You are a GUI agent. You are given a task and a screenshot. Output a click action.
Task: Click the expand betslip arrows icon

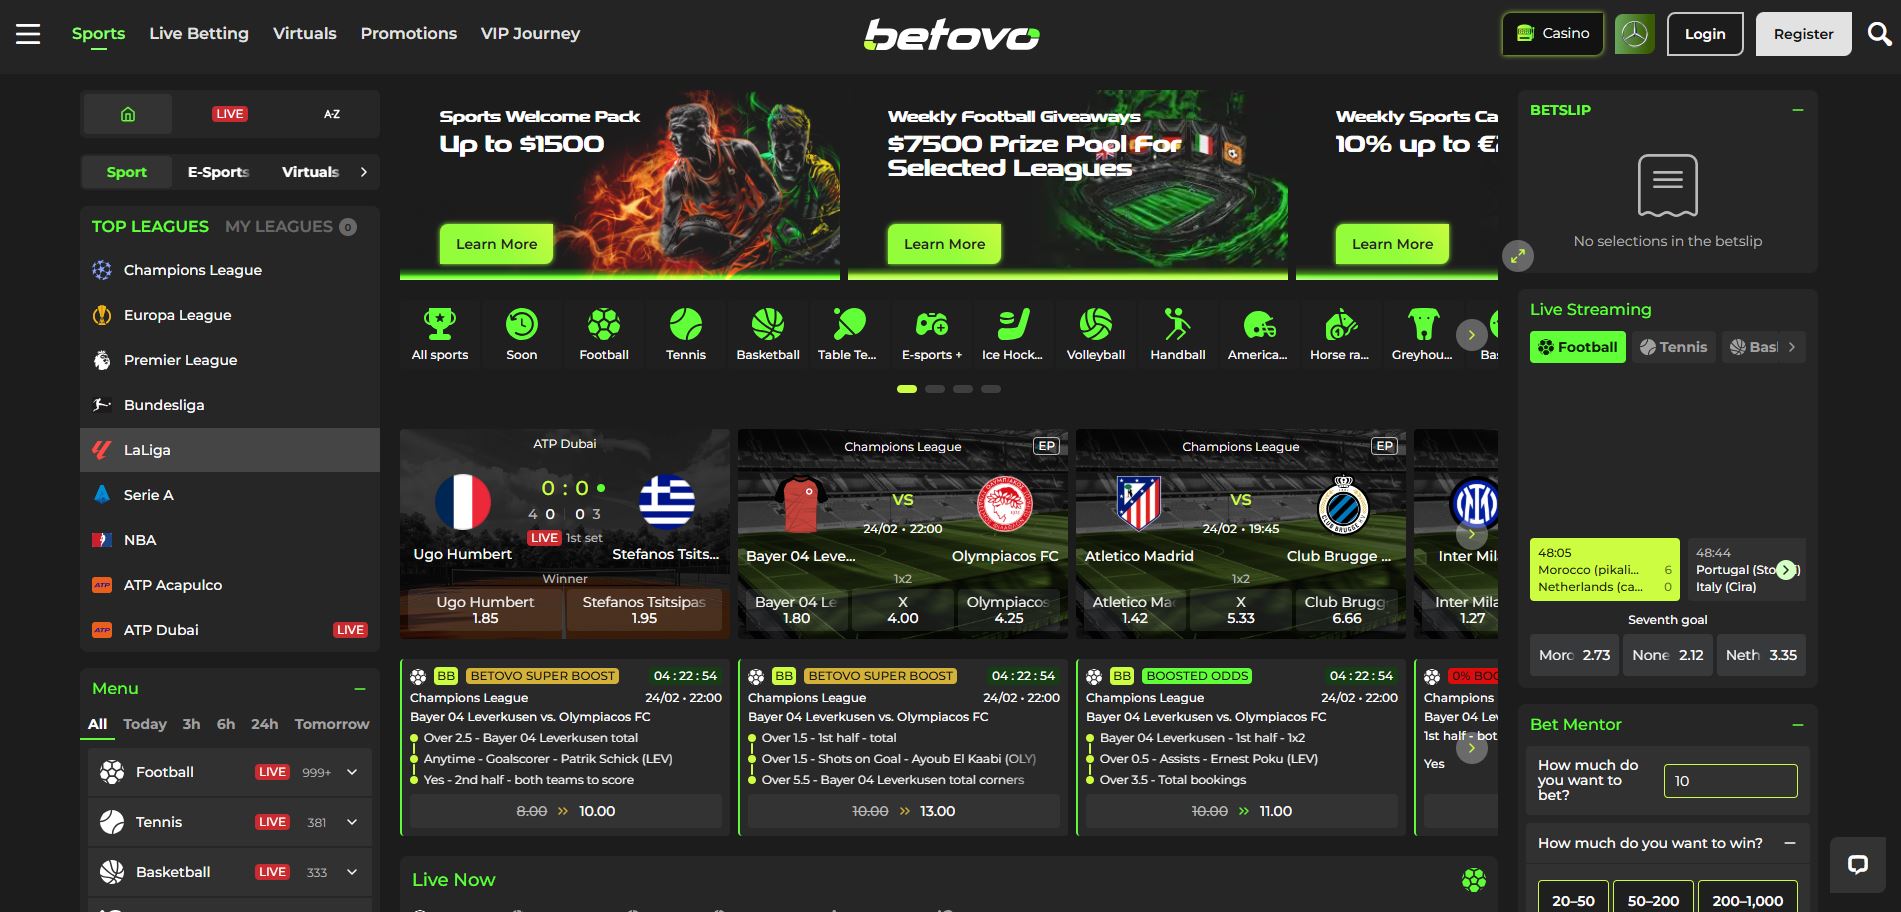click(1518, 256)
